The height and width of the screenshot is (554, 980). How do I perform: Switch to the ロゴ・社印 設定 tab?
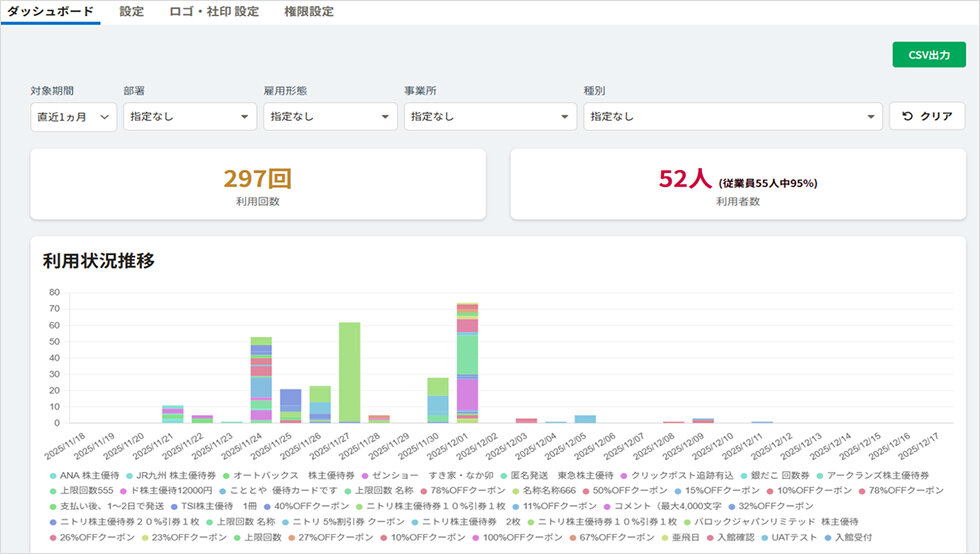click(x=214, y=12)
